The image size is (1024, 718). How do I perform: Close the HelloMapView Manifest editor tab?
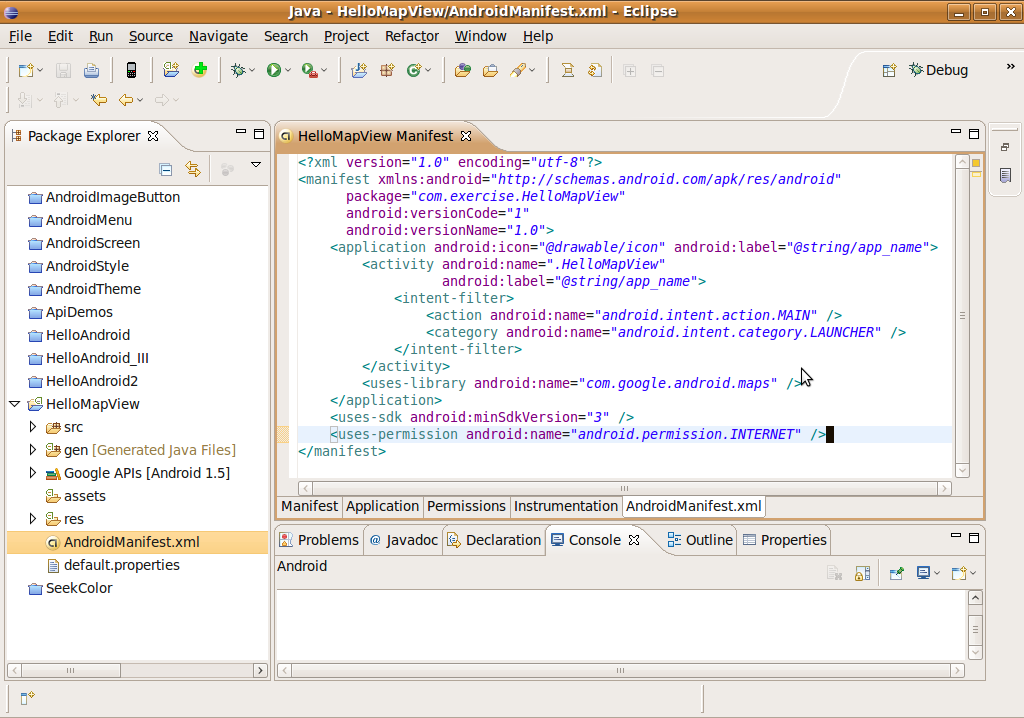466,136
